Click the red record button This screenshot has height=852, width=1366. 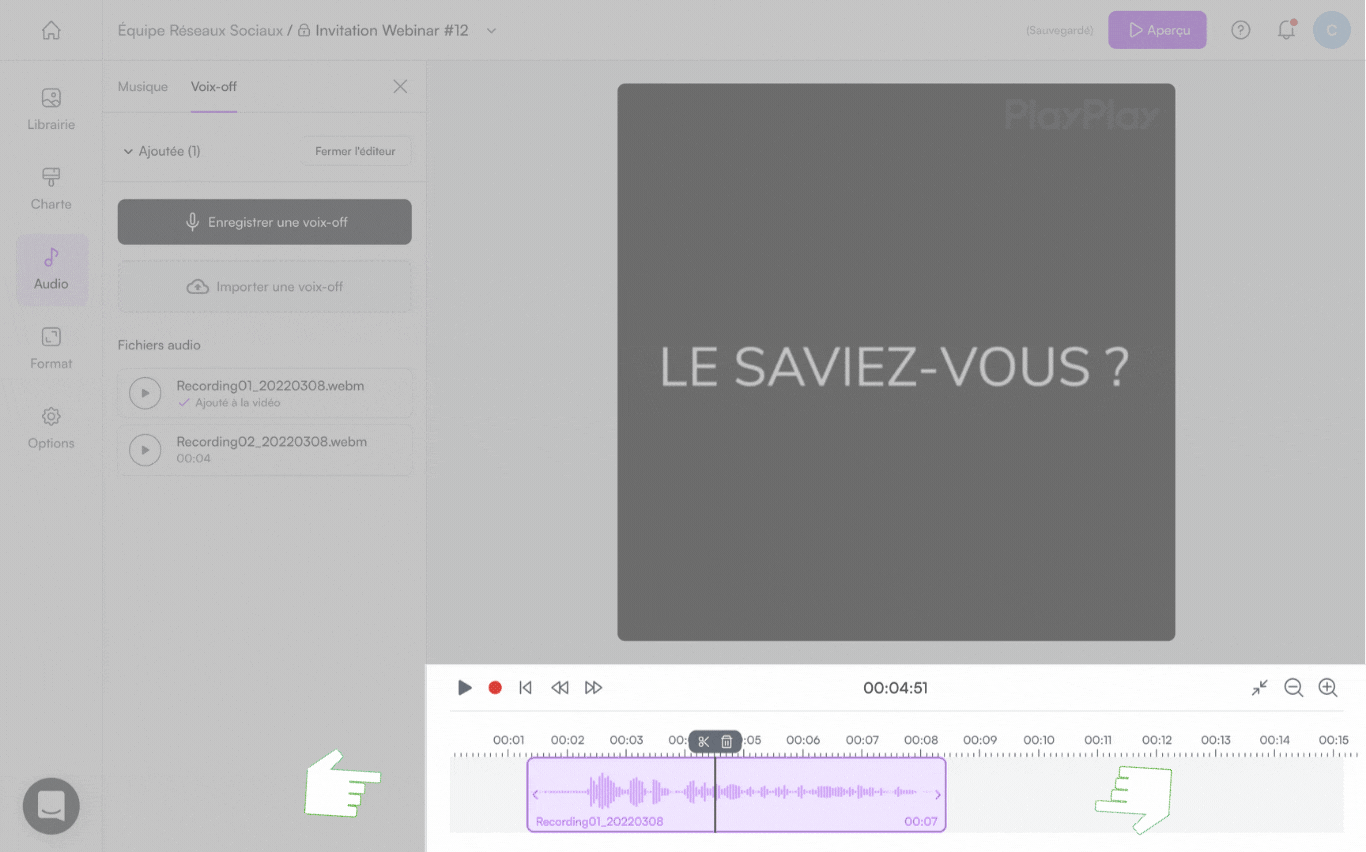495,688
